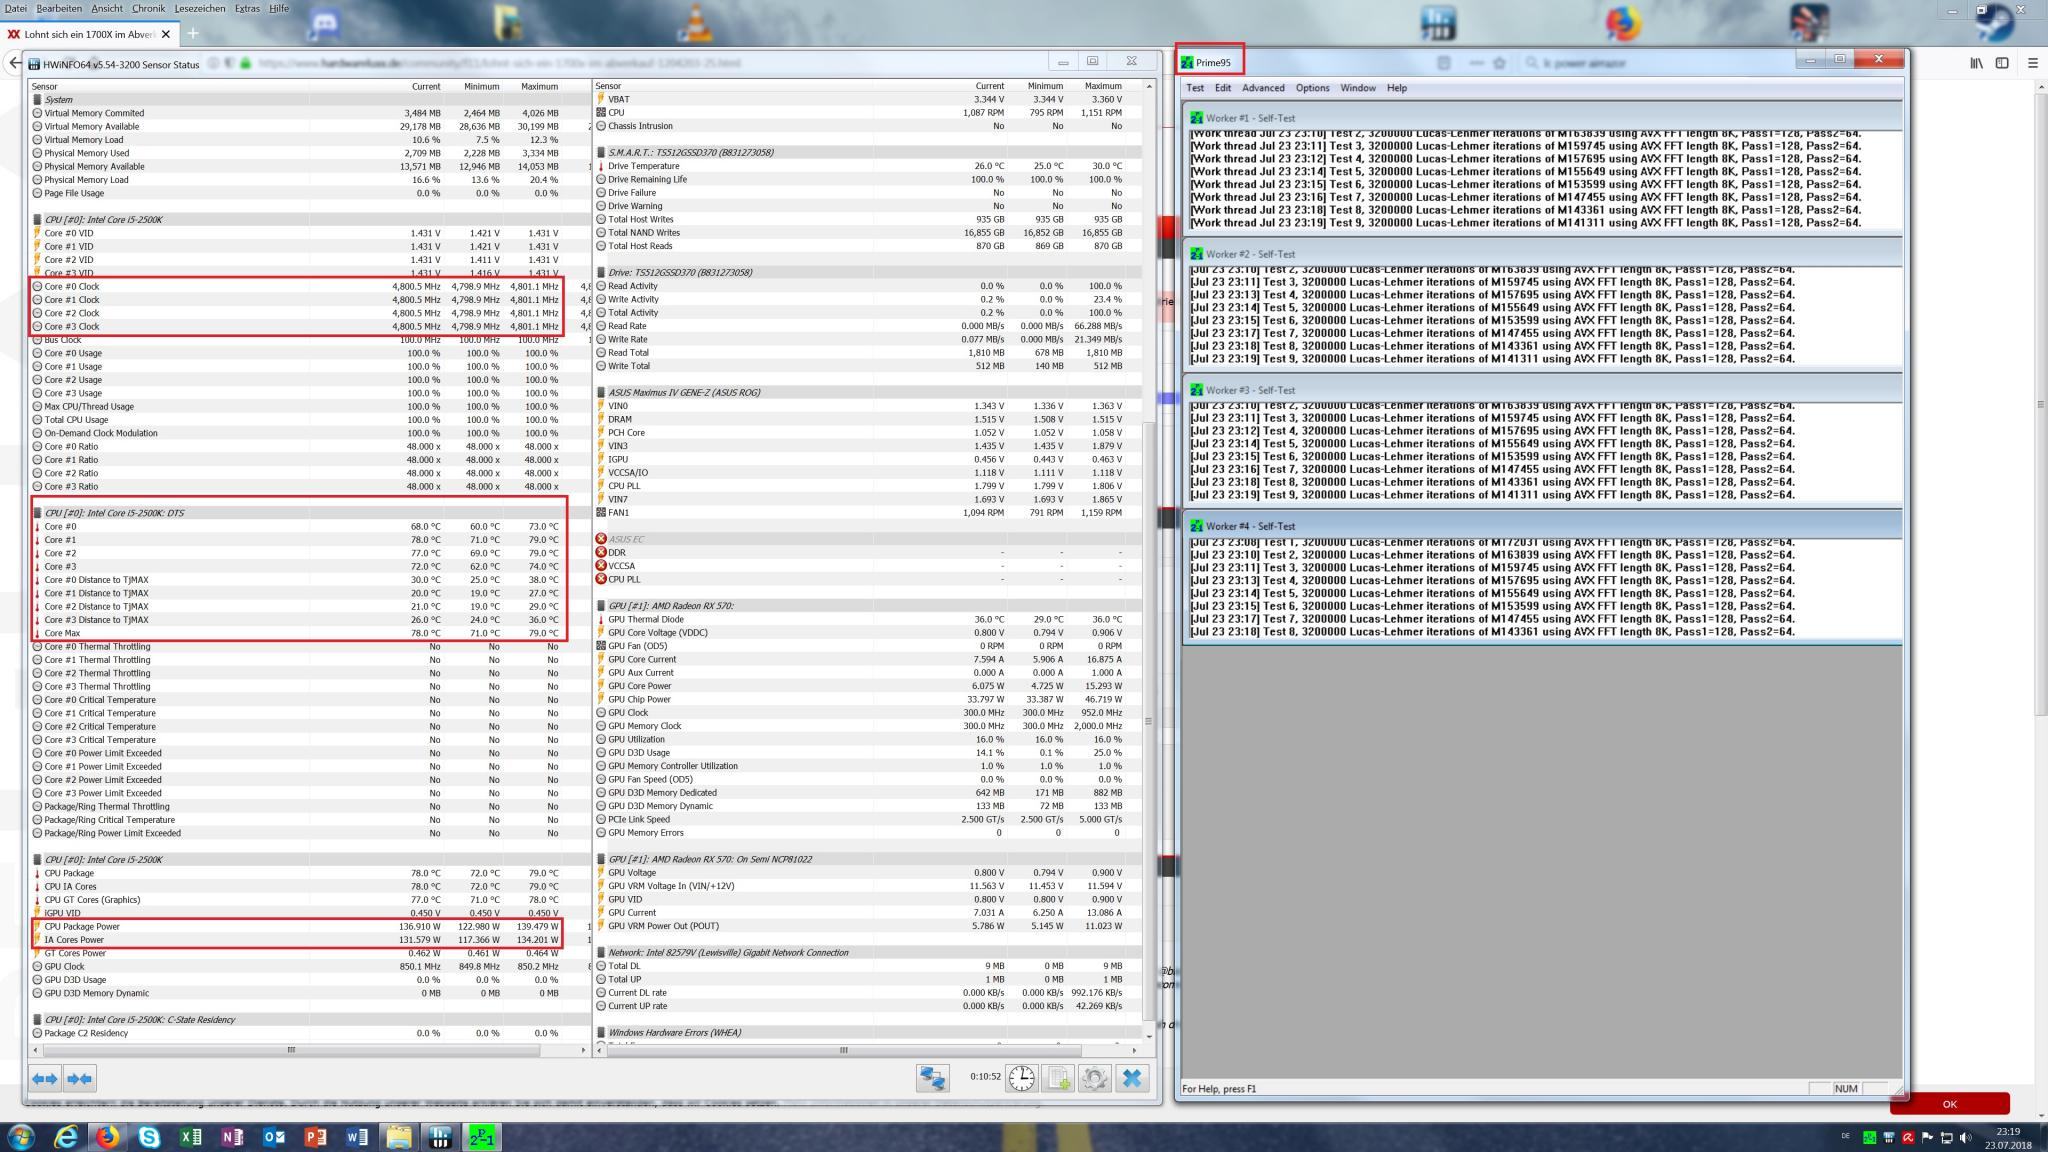Select the 'Drive Temperature' sensor row
The image size is (2048, 1152).
pyautogui.click(x=869, y=166)
